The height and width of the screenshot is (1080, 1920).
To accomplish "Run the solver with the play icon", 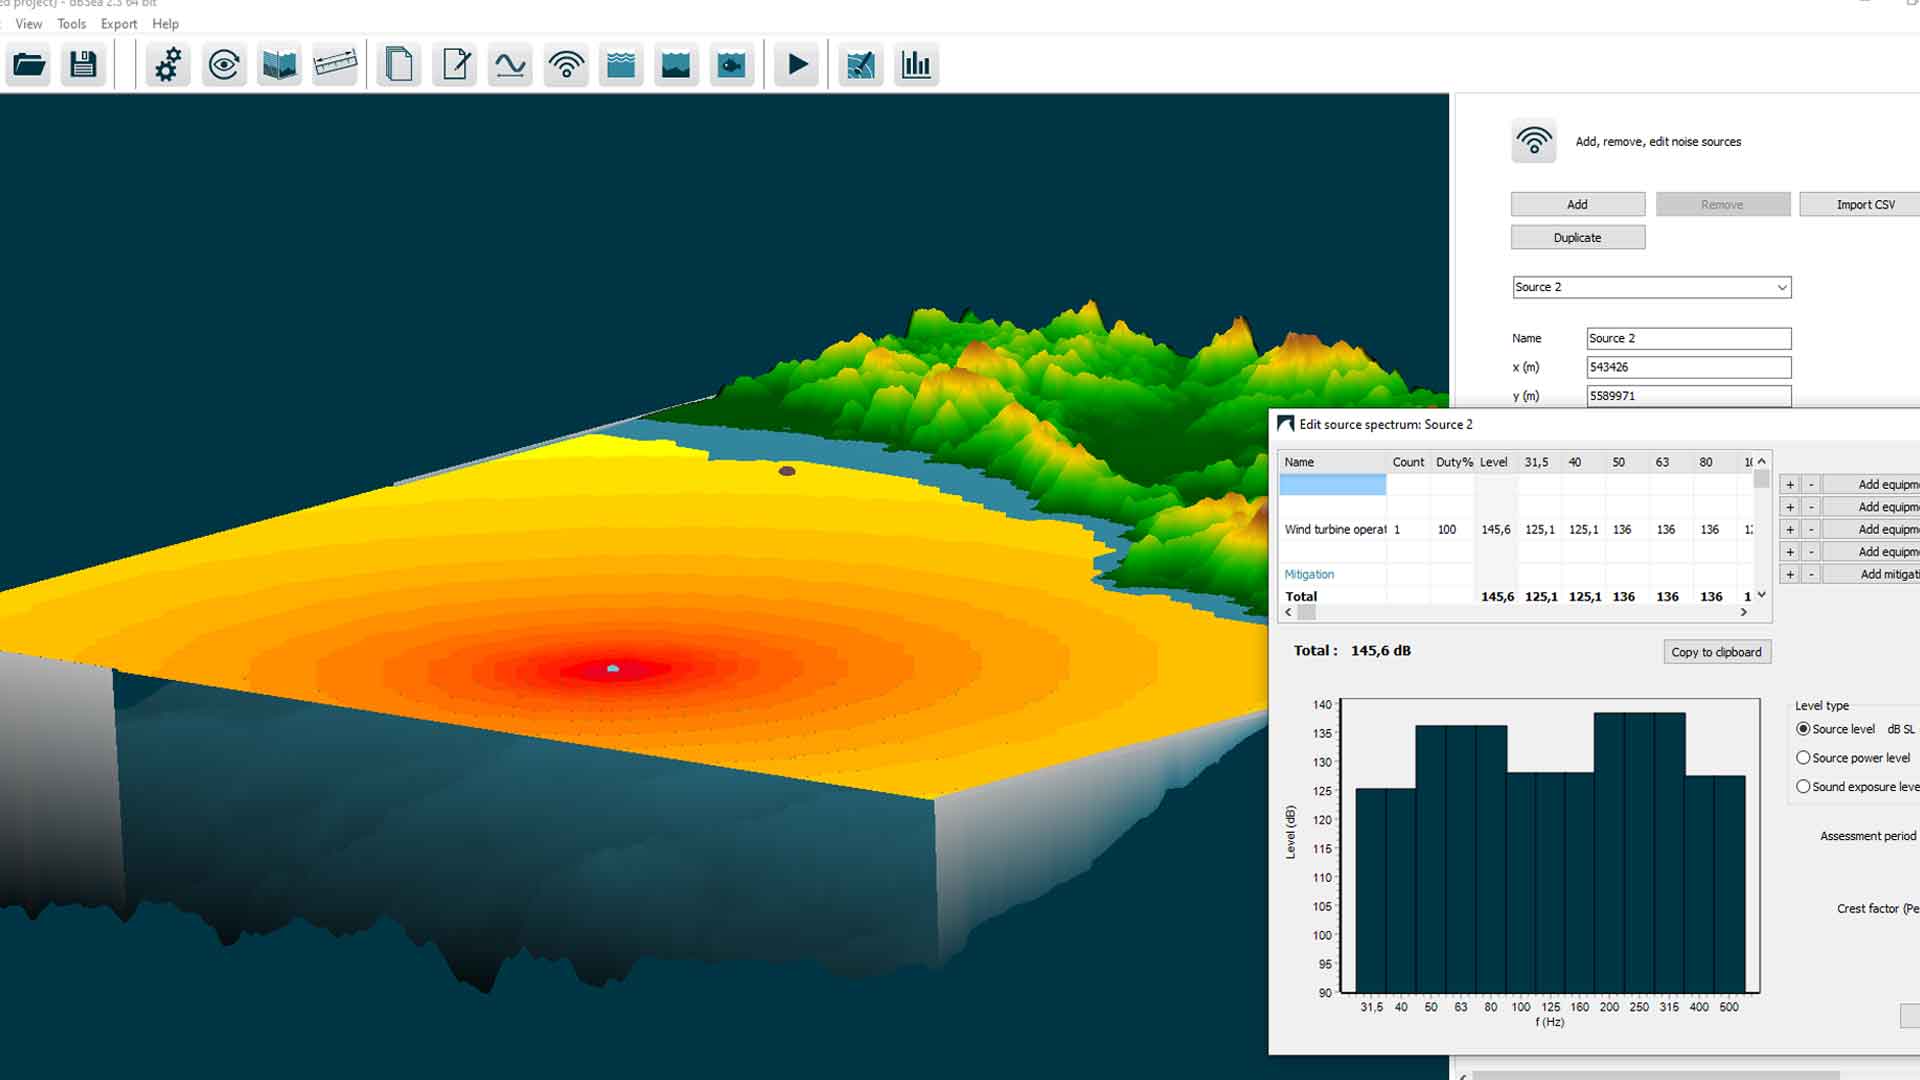I will point(797,65).
